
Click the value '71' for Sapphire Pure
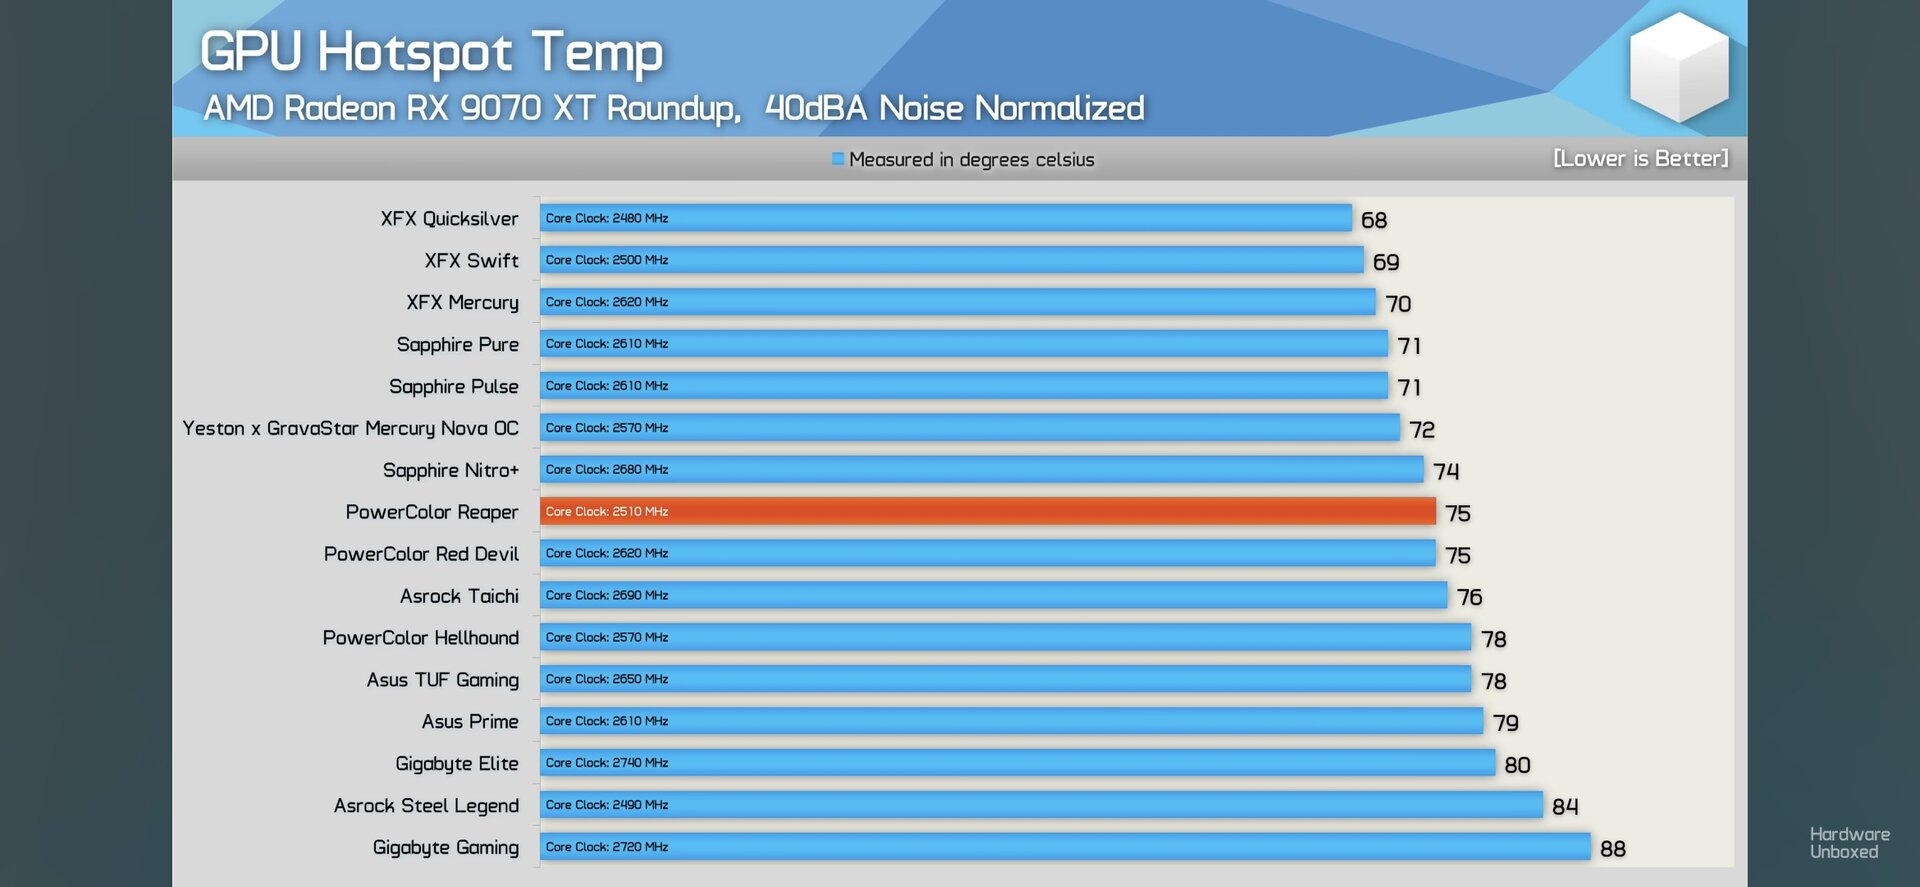point(1409,346)
